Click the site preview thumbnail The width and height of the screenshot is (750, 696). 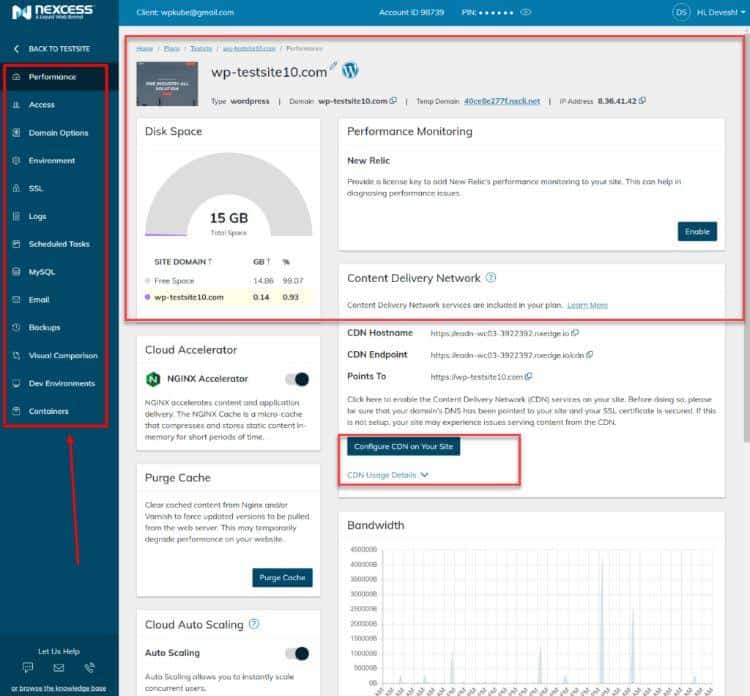pos(167,84)
